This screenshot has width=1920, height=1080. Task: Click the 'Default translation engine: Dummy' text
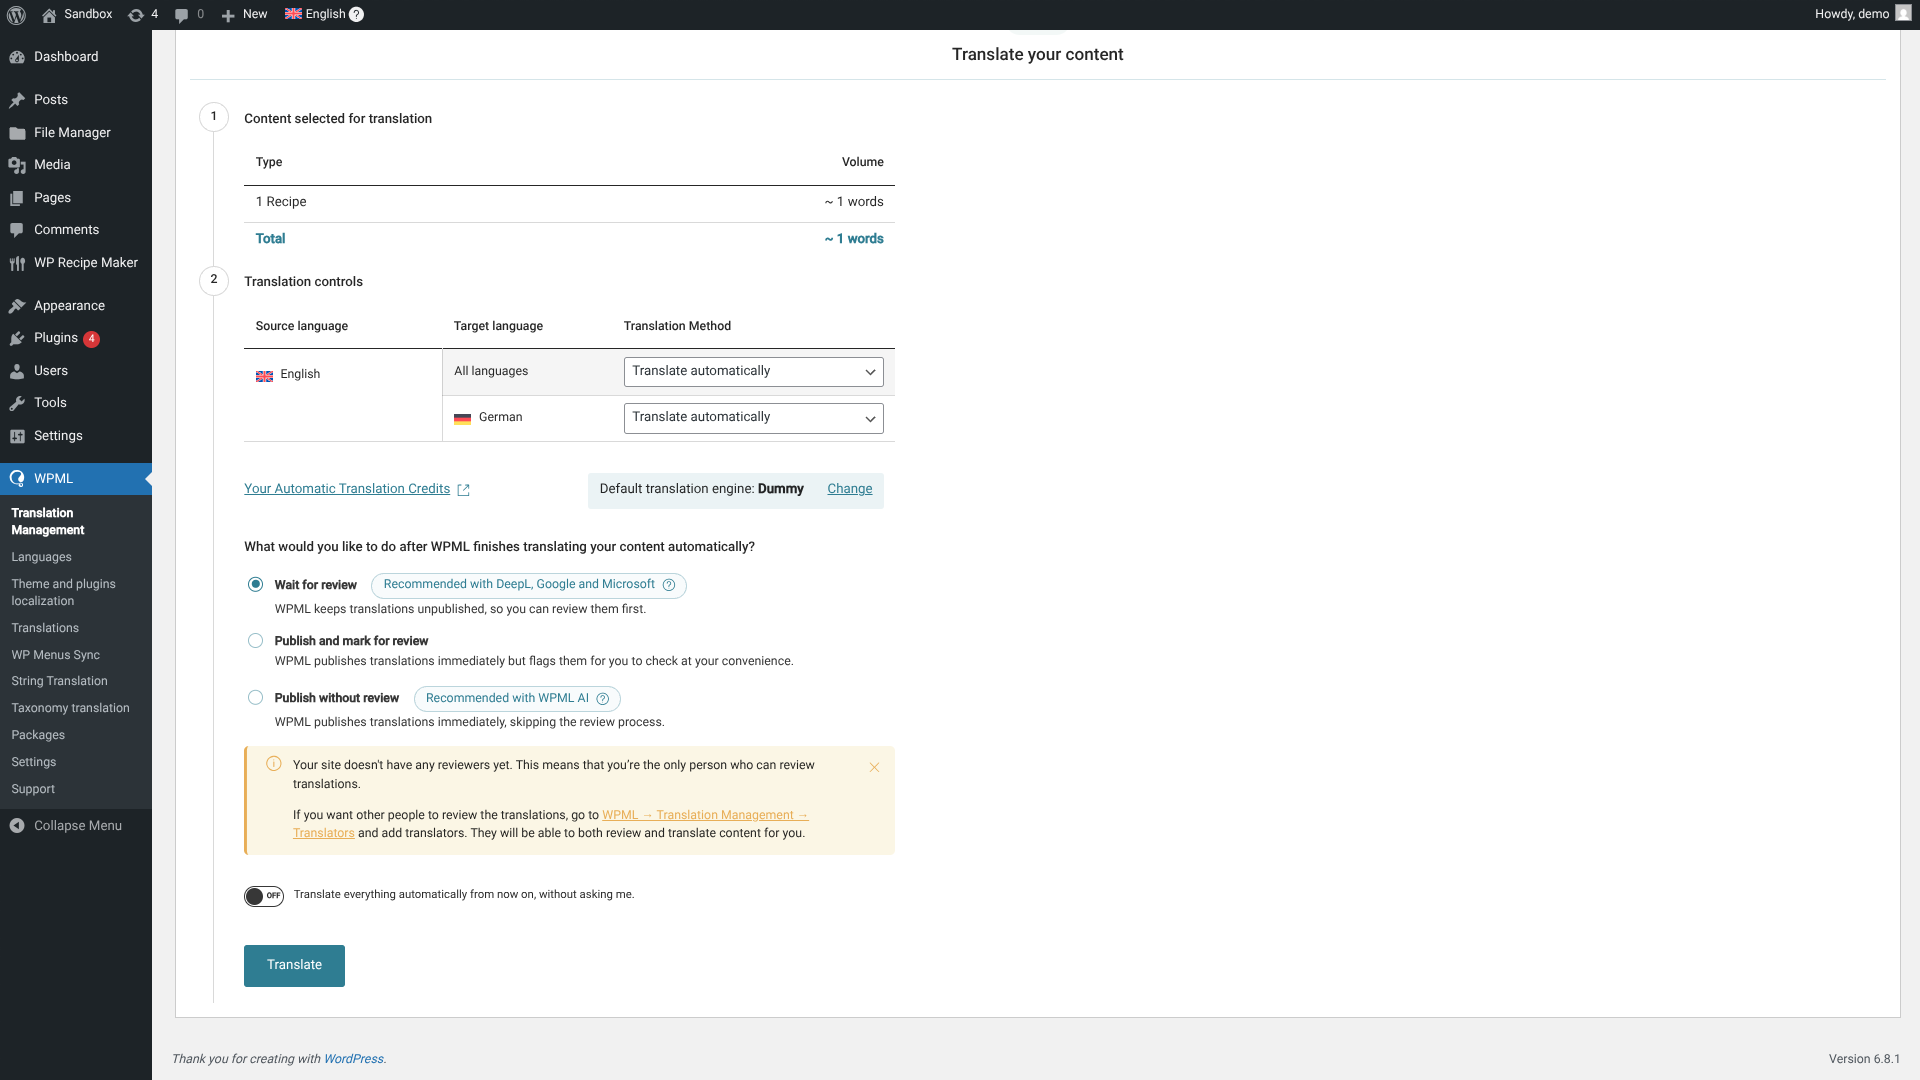[701, 489]
